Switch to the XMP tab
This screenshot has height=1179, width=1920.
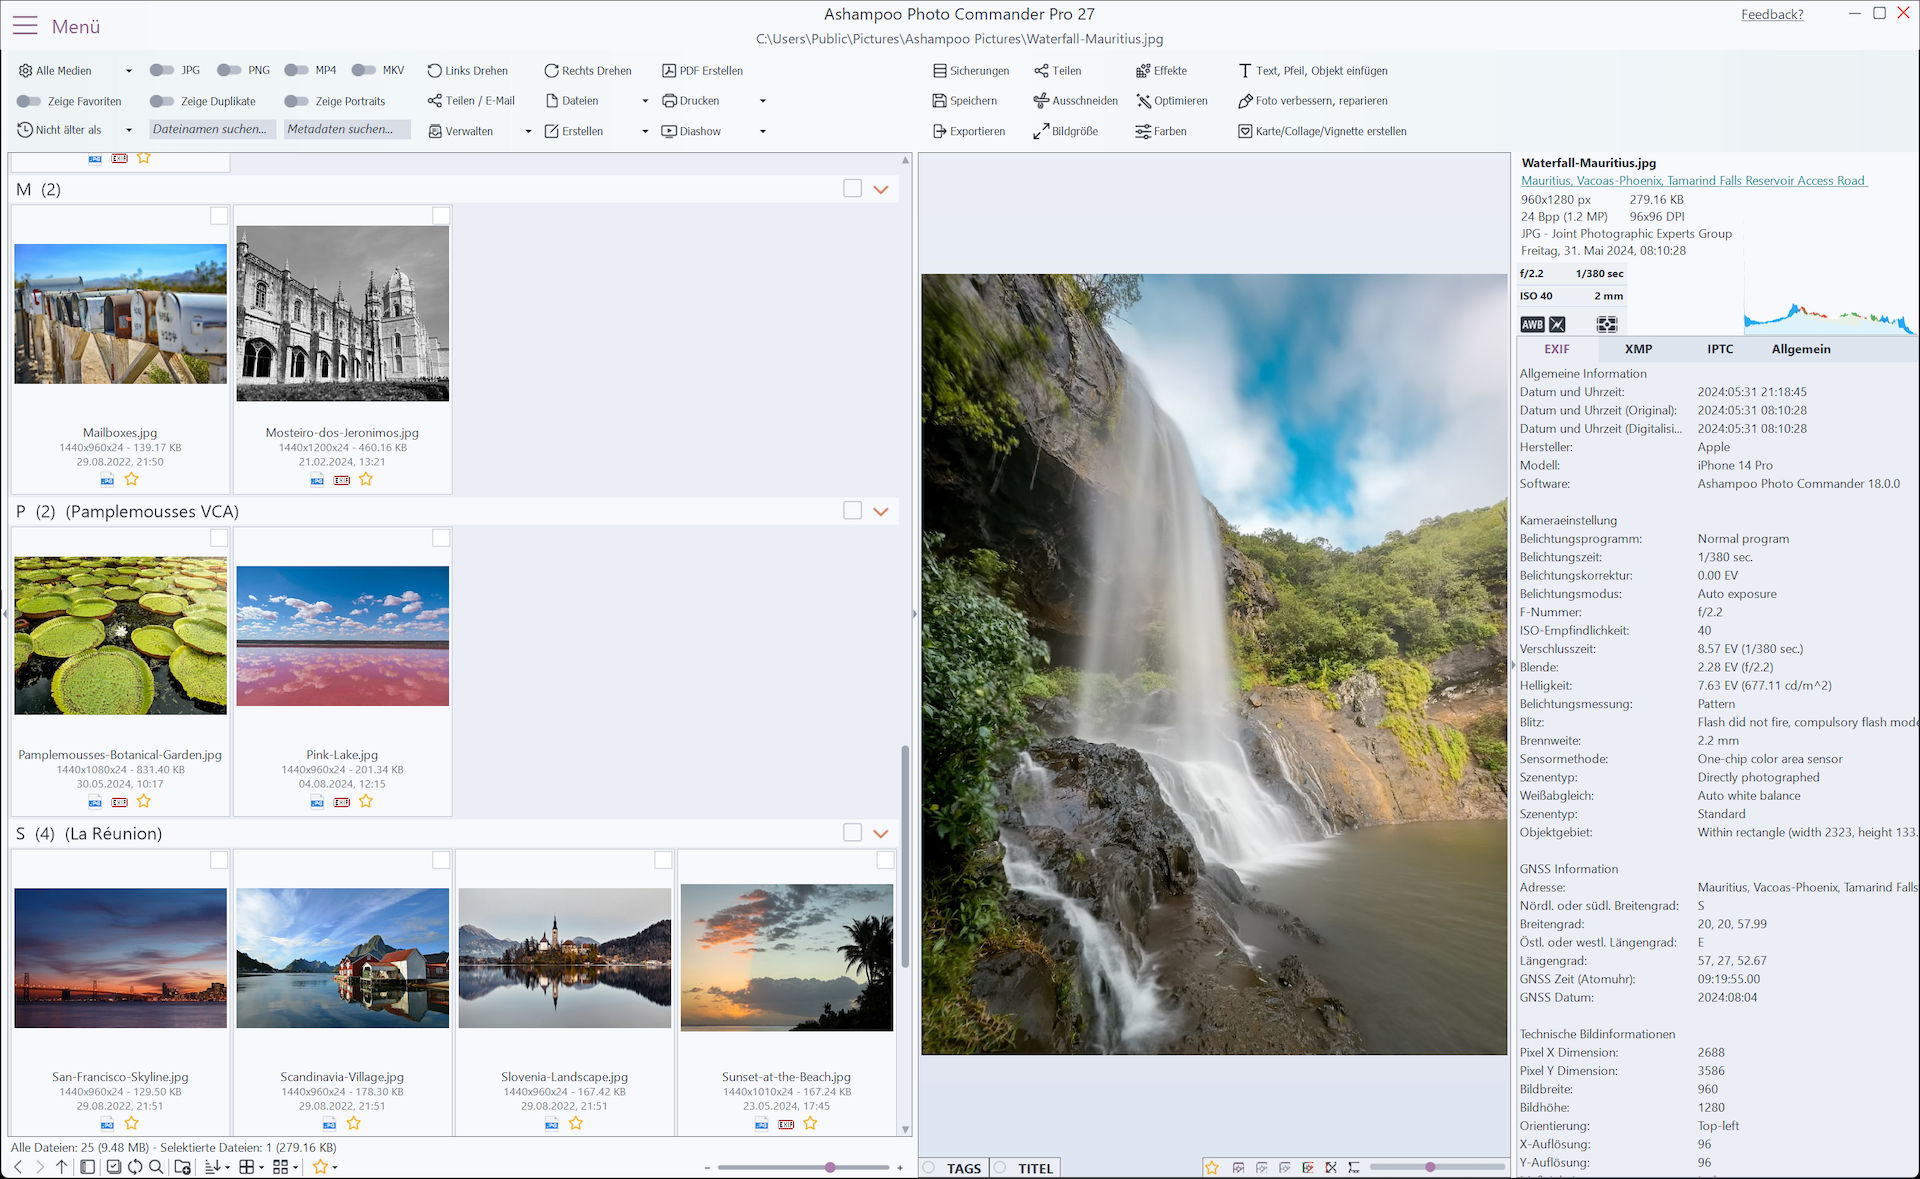point(1638,349)
